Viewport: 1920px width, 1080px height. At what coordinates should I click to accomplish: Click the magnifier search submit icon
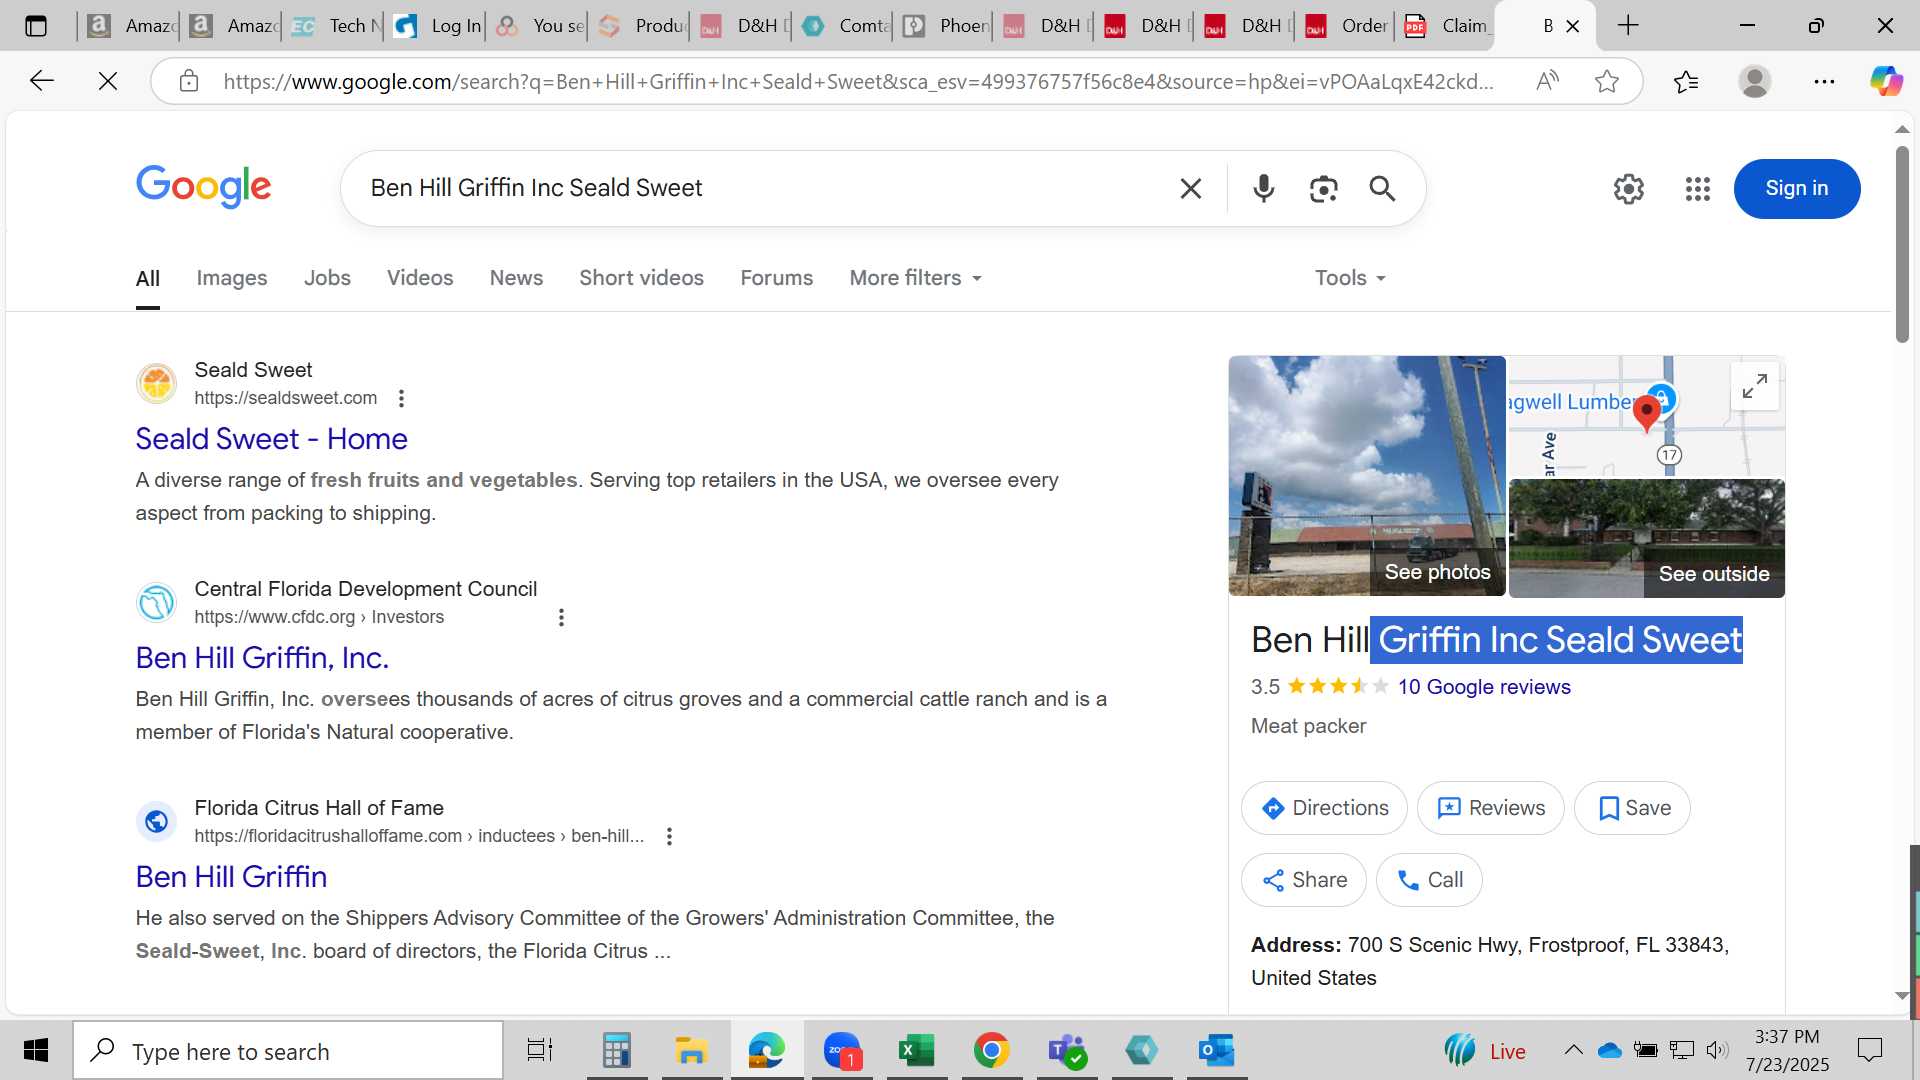(x=1382, y=188)
